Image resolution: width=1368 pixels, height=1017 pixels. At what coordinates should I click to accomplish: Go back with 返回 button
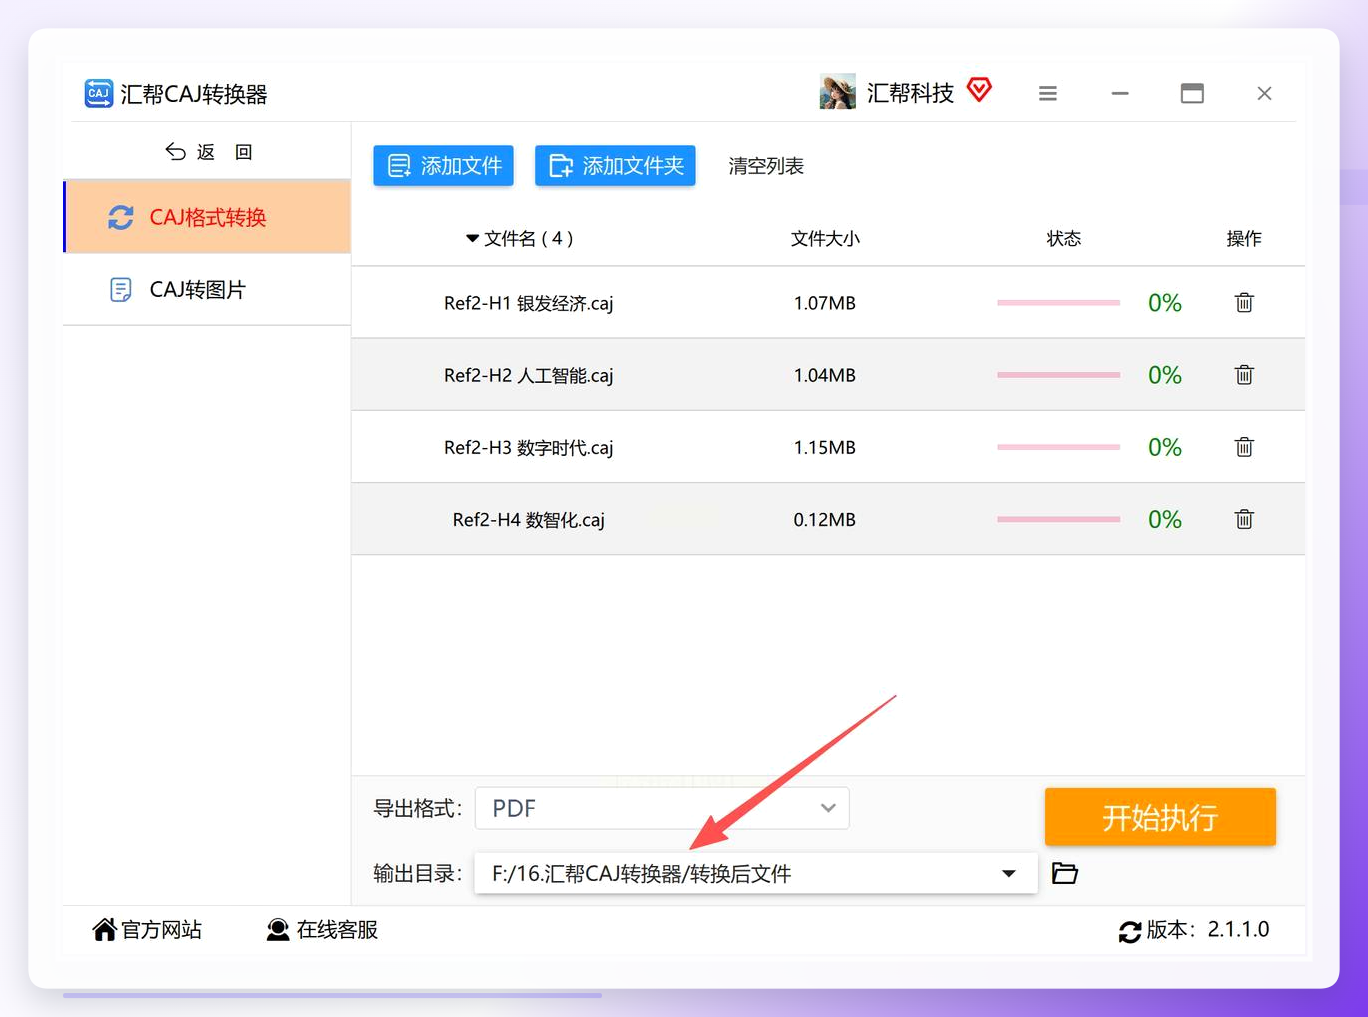(208, 152)
